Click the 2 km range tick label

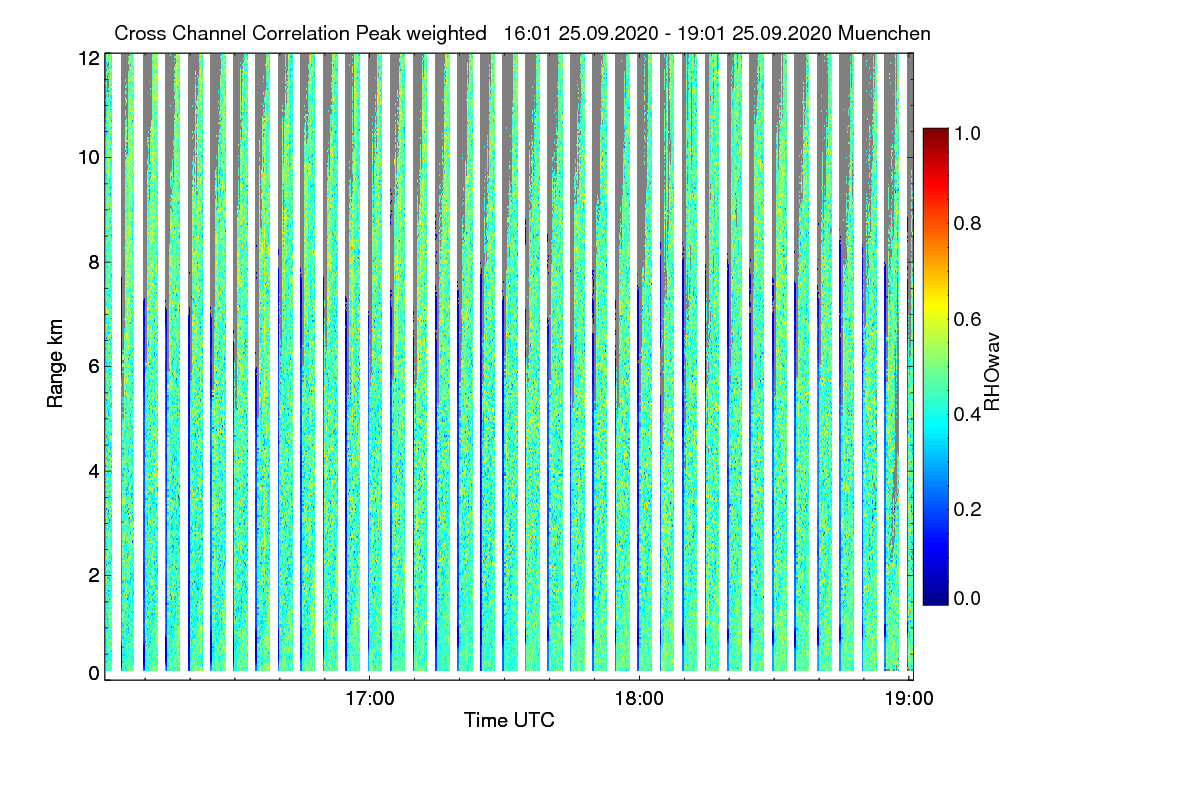(93, 575)
